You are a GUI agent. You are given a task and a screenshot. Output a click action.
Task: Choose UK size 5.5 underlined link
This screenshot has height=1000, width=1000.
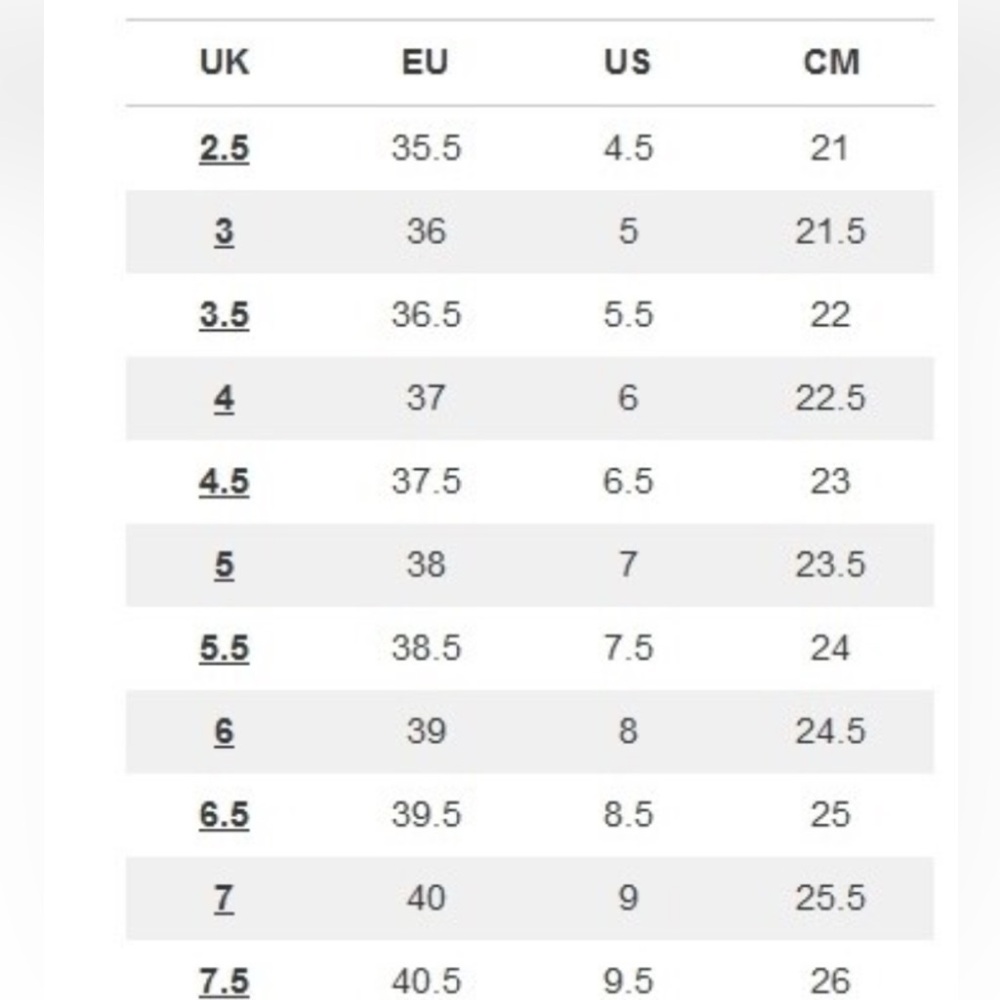(x=224, y=649)
